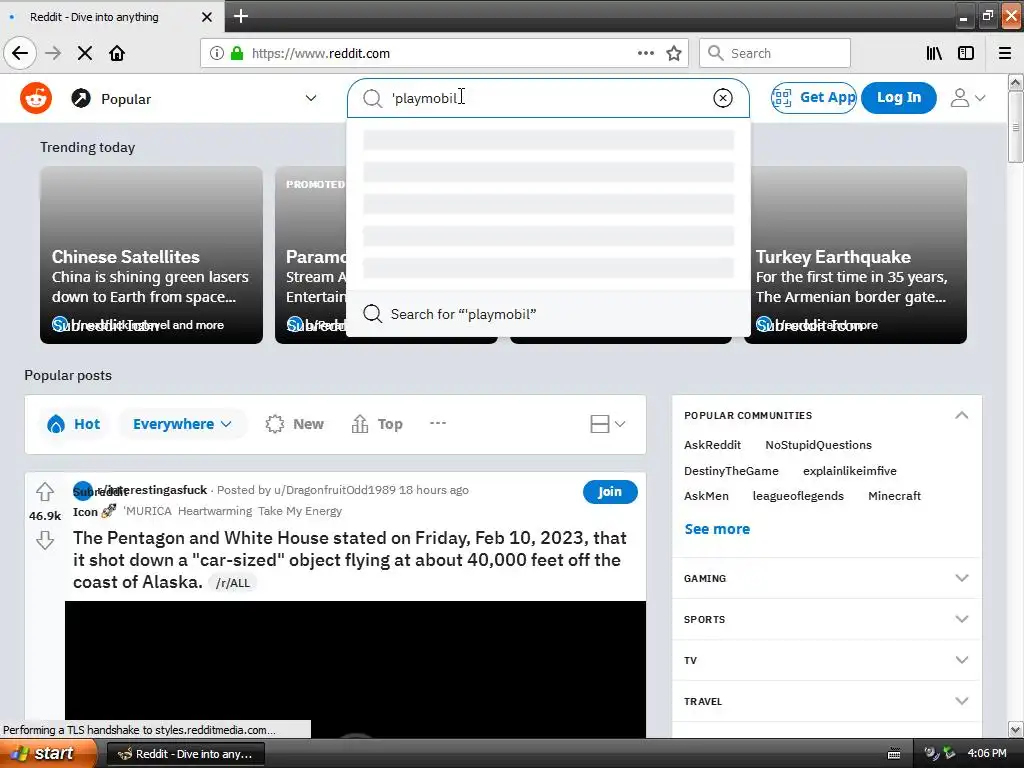The image size is (1024, 768).
Task: Click the Windows start button
Action: (48, 754)
